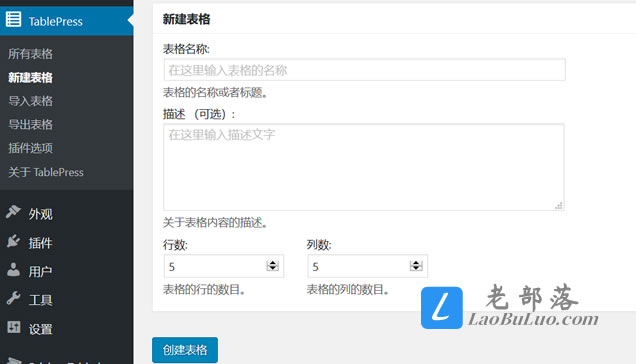Click the text 表格的名称或者标题

coord(215,93)
